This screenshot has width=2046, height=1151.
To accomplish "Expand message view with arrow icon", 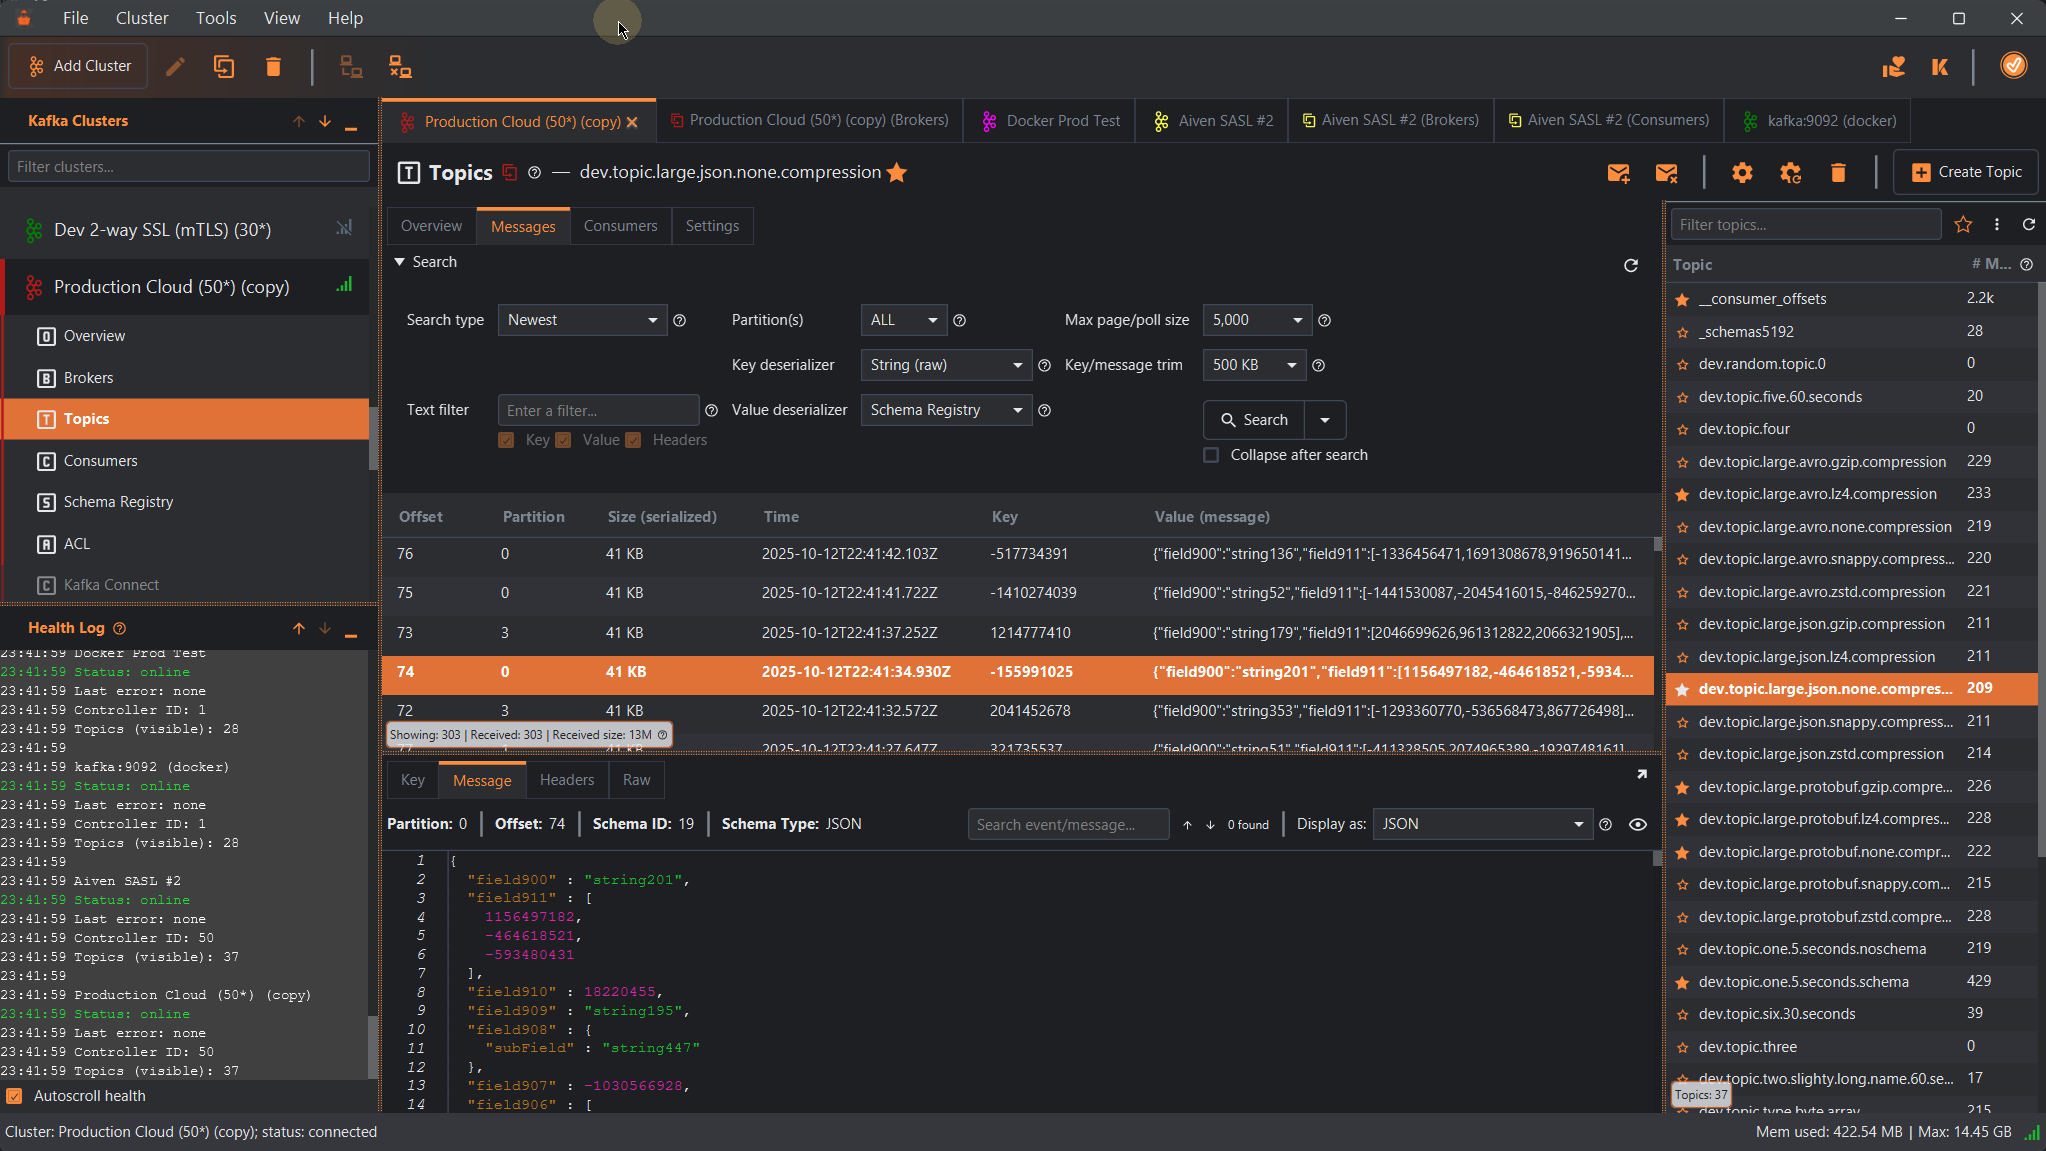I will [x=1641, y=775].
